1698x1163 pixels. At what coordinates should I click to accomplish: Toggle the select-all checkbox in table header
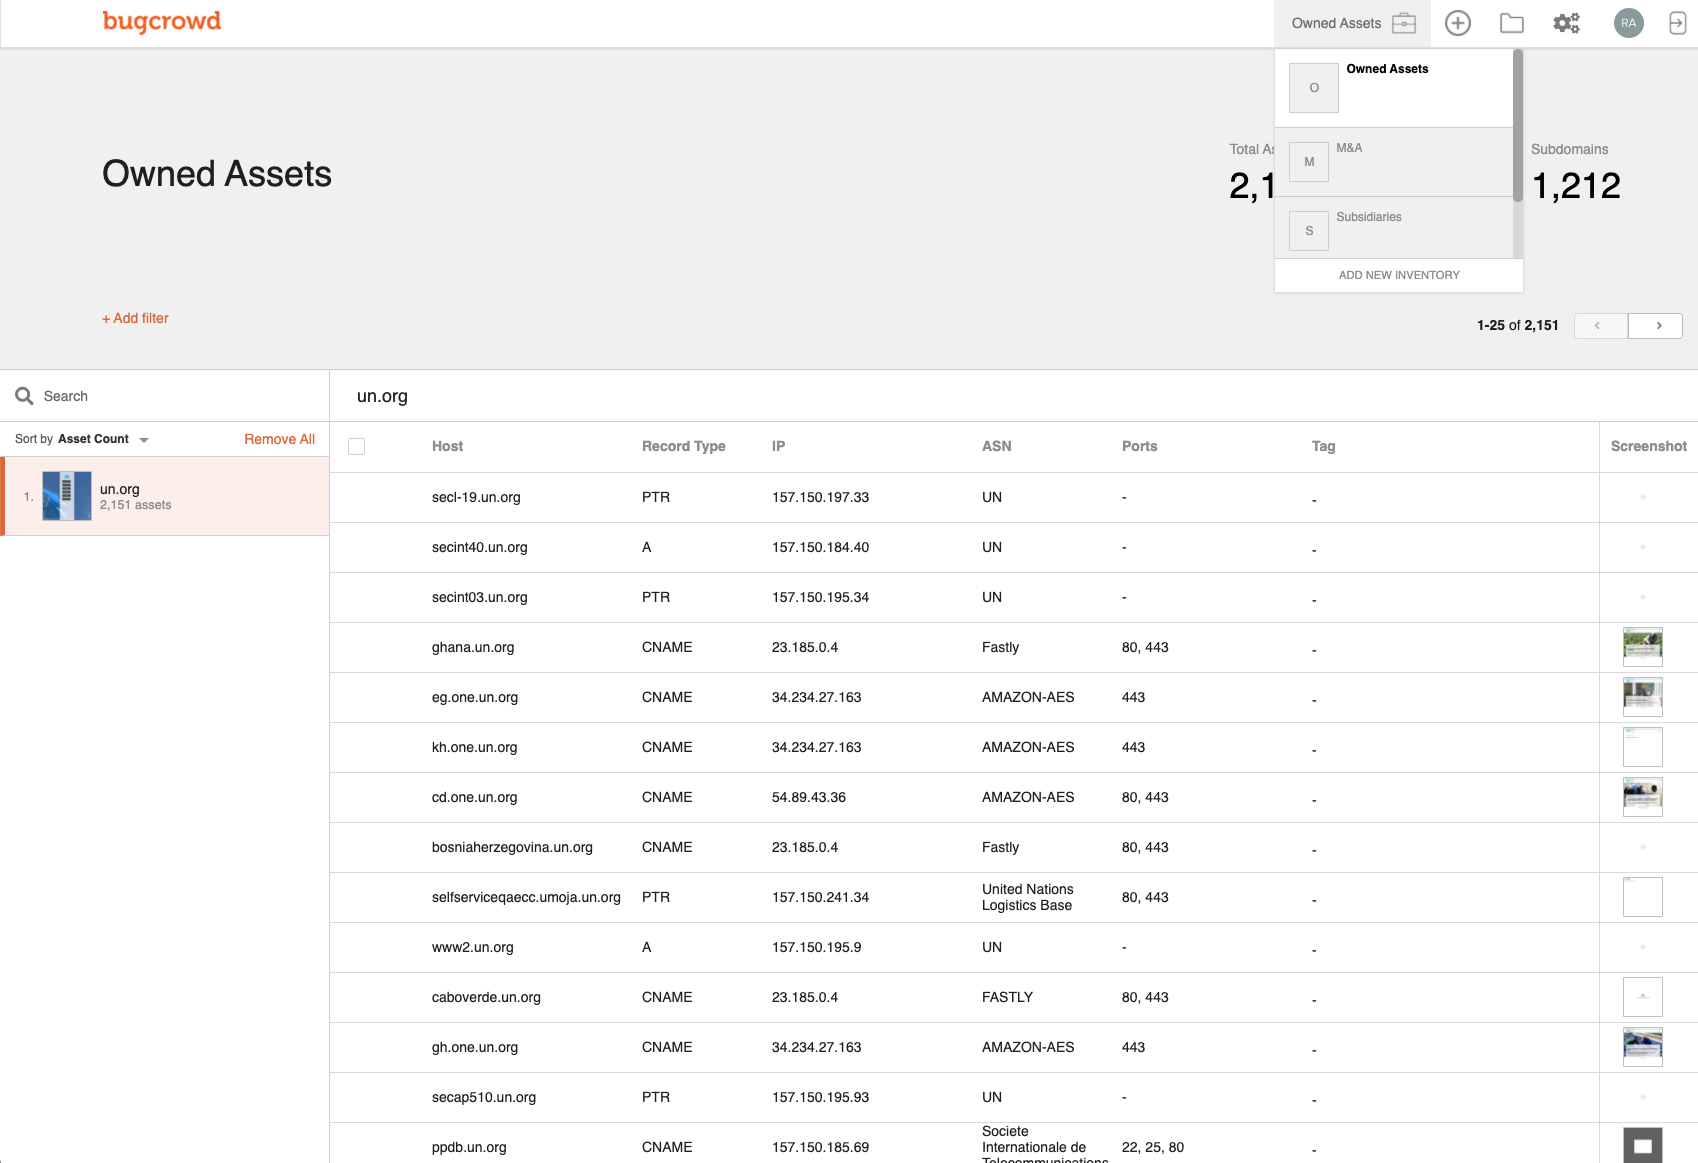pos(356,446)
